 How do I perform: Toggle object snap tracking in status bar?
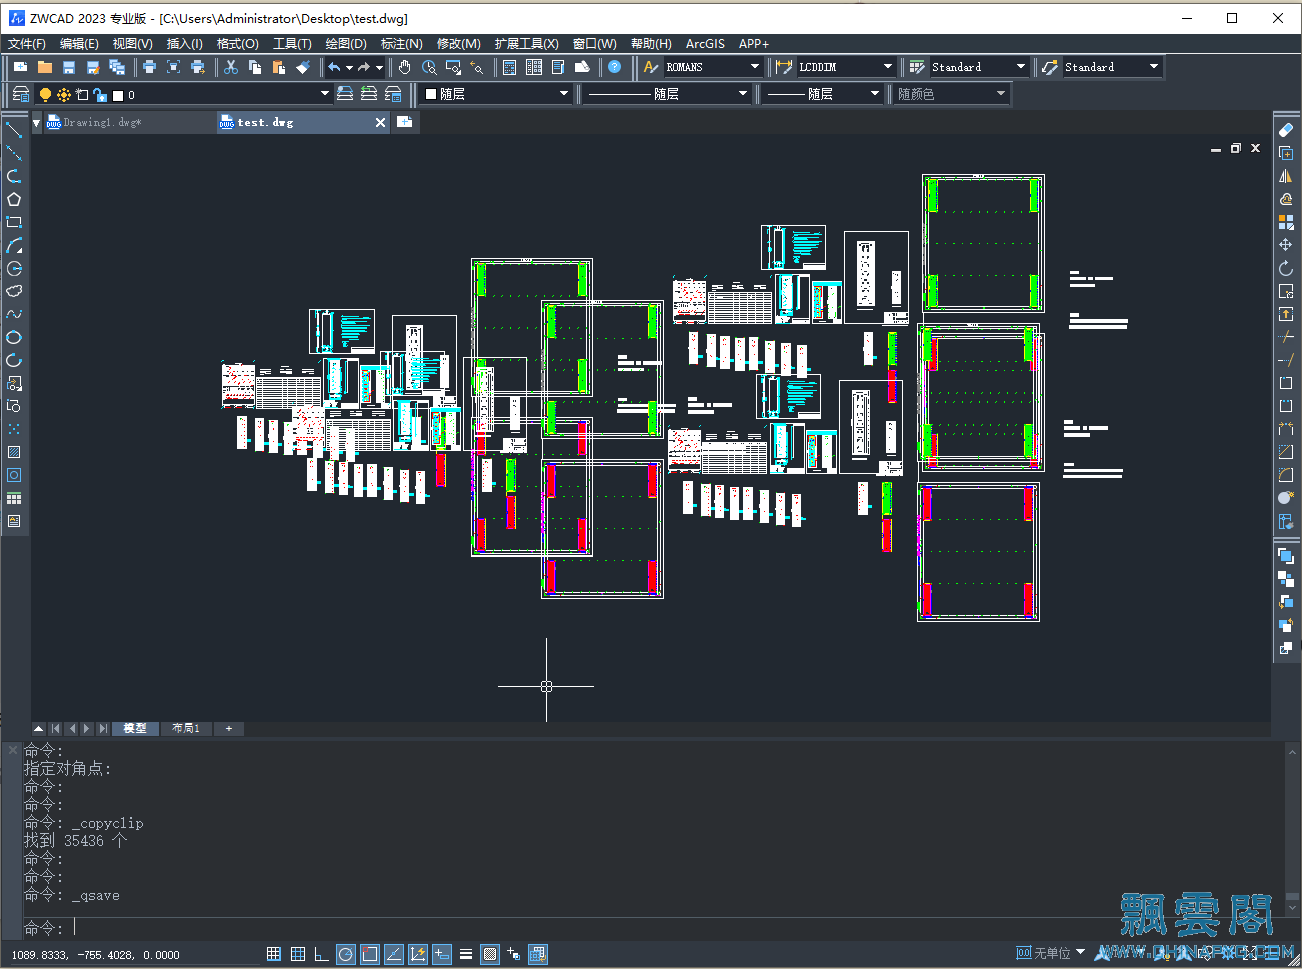point(394,954)
